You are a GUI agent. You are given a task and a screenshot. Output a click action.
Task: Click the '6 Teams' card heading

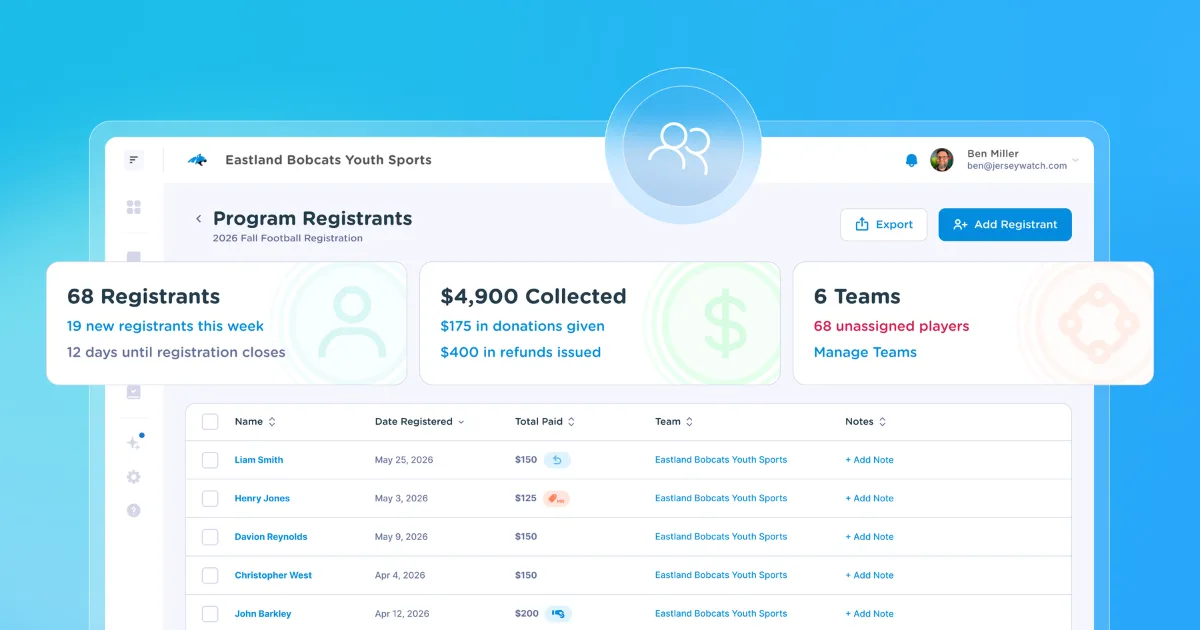tap(857, 296)
